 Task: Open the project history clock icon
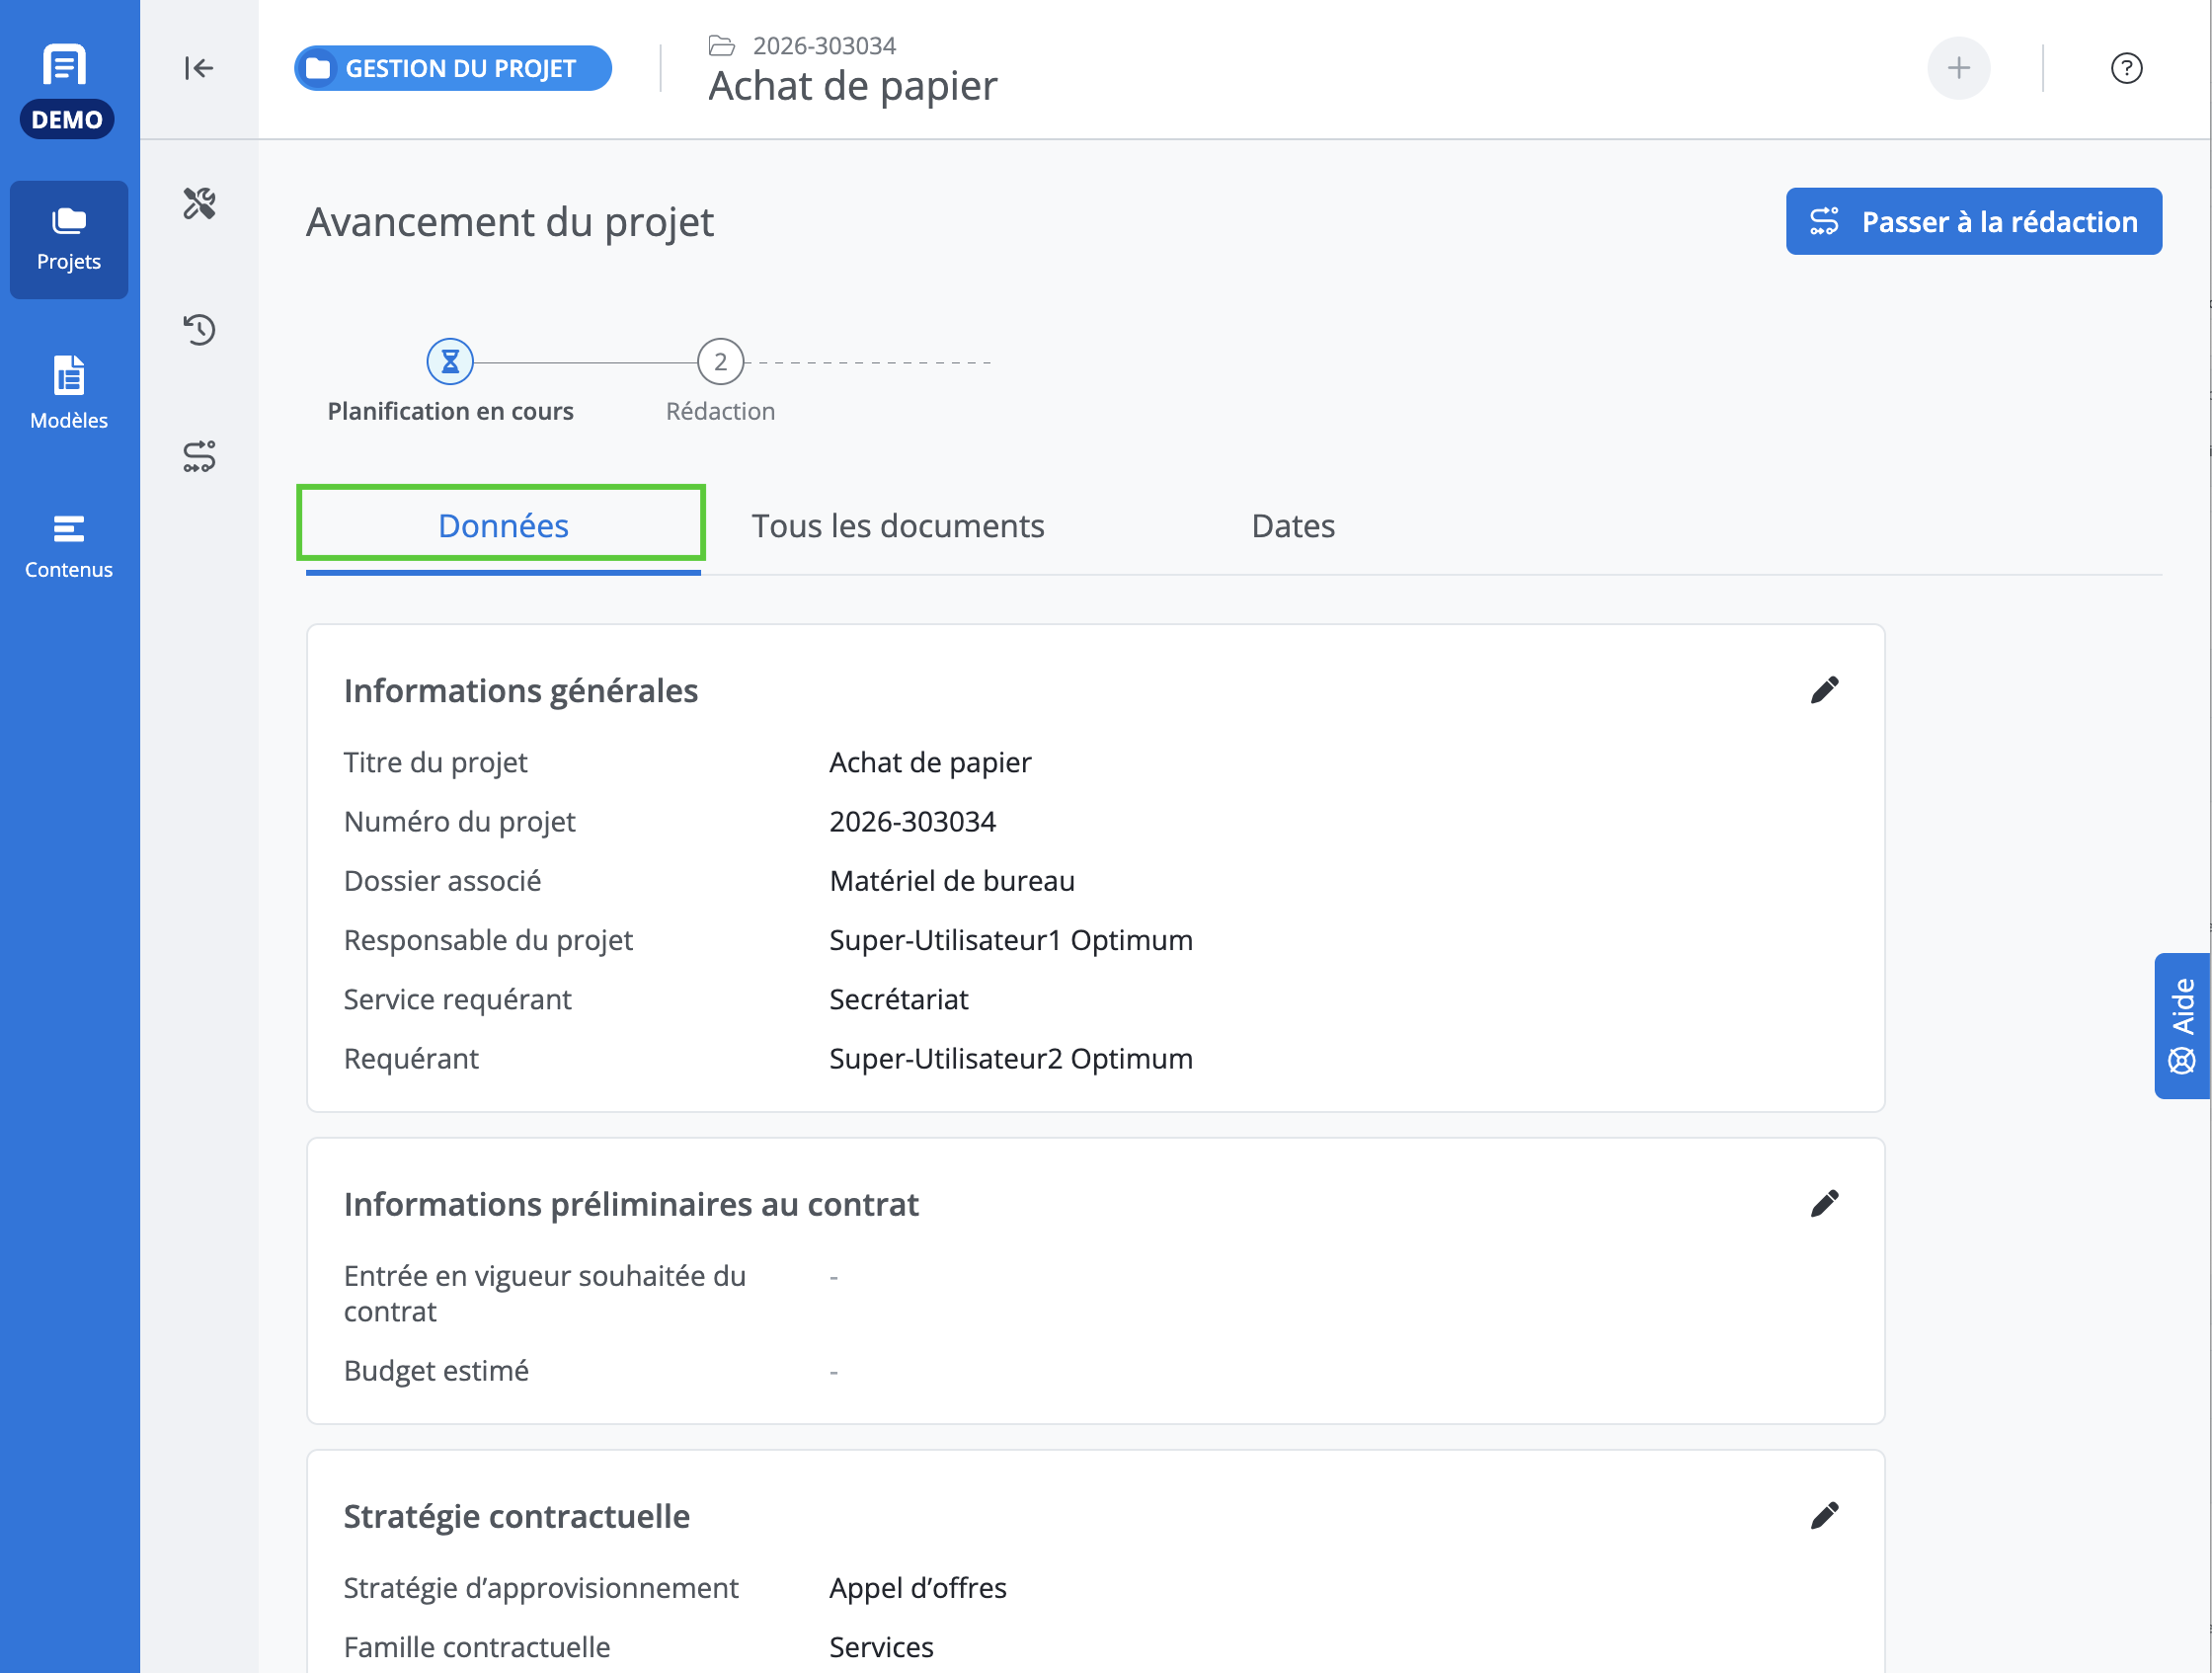tap(199, 329)
